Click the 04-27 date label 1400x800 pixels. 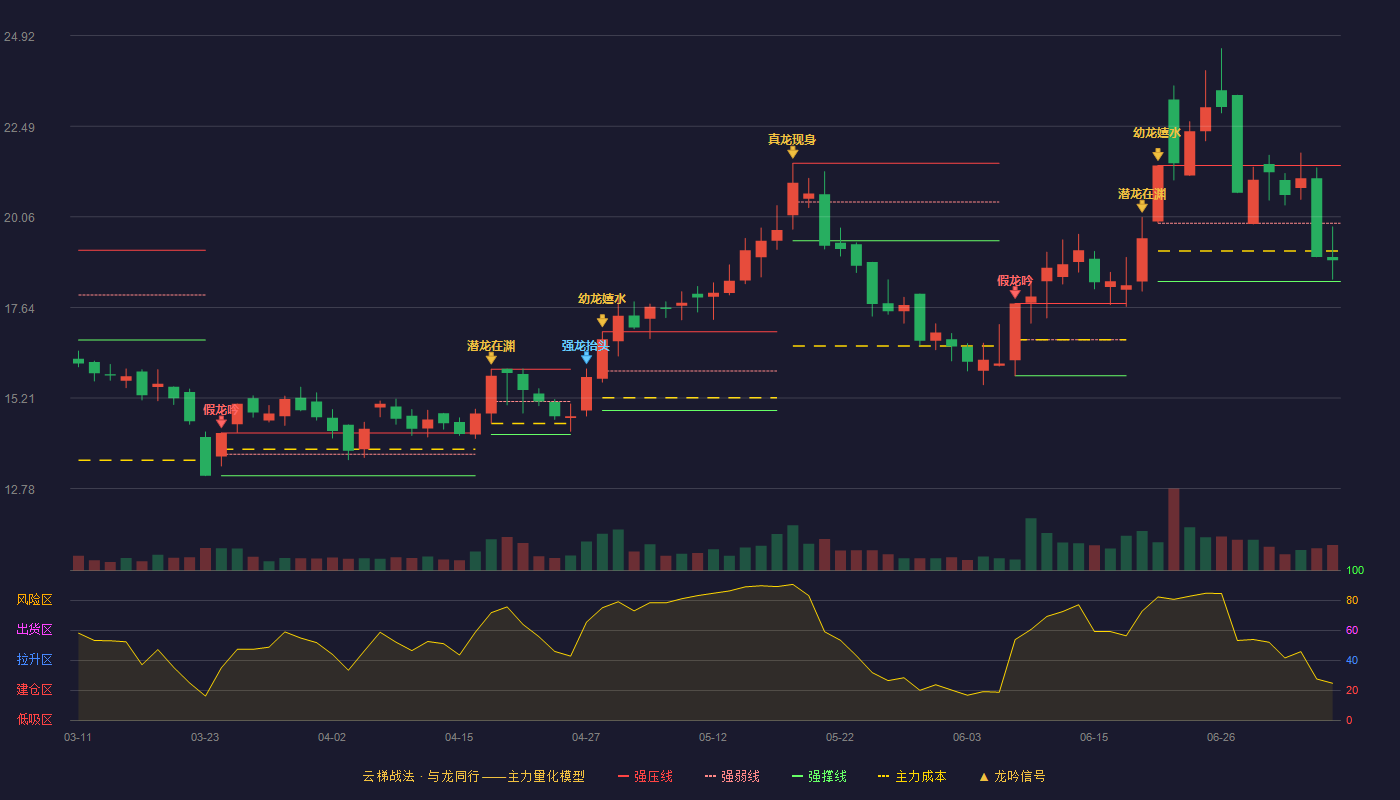[586, 737]
